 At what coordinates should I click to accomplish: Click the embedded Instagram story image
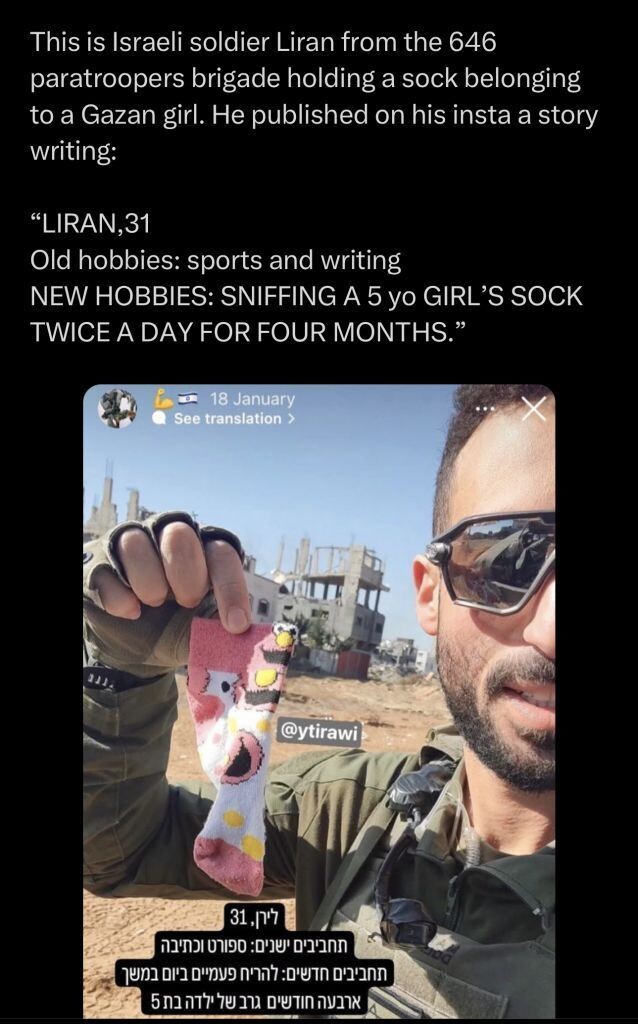[x=319, y=701]
